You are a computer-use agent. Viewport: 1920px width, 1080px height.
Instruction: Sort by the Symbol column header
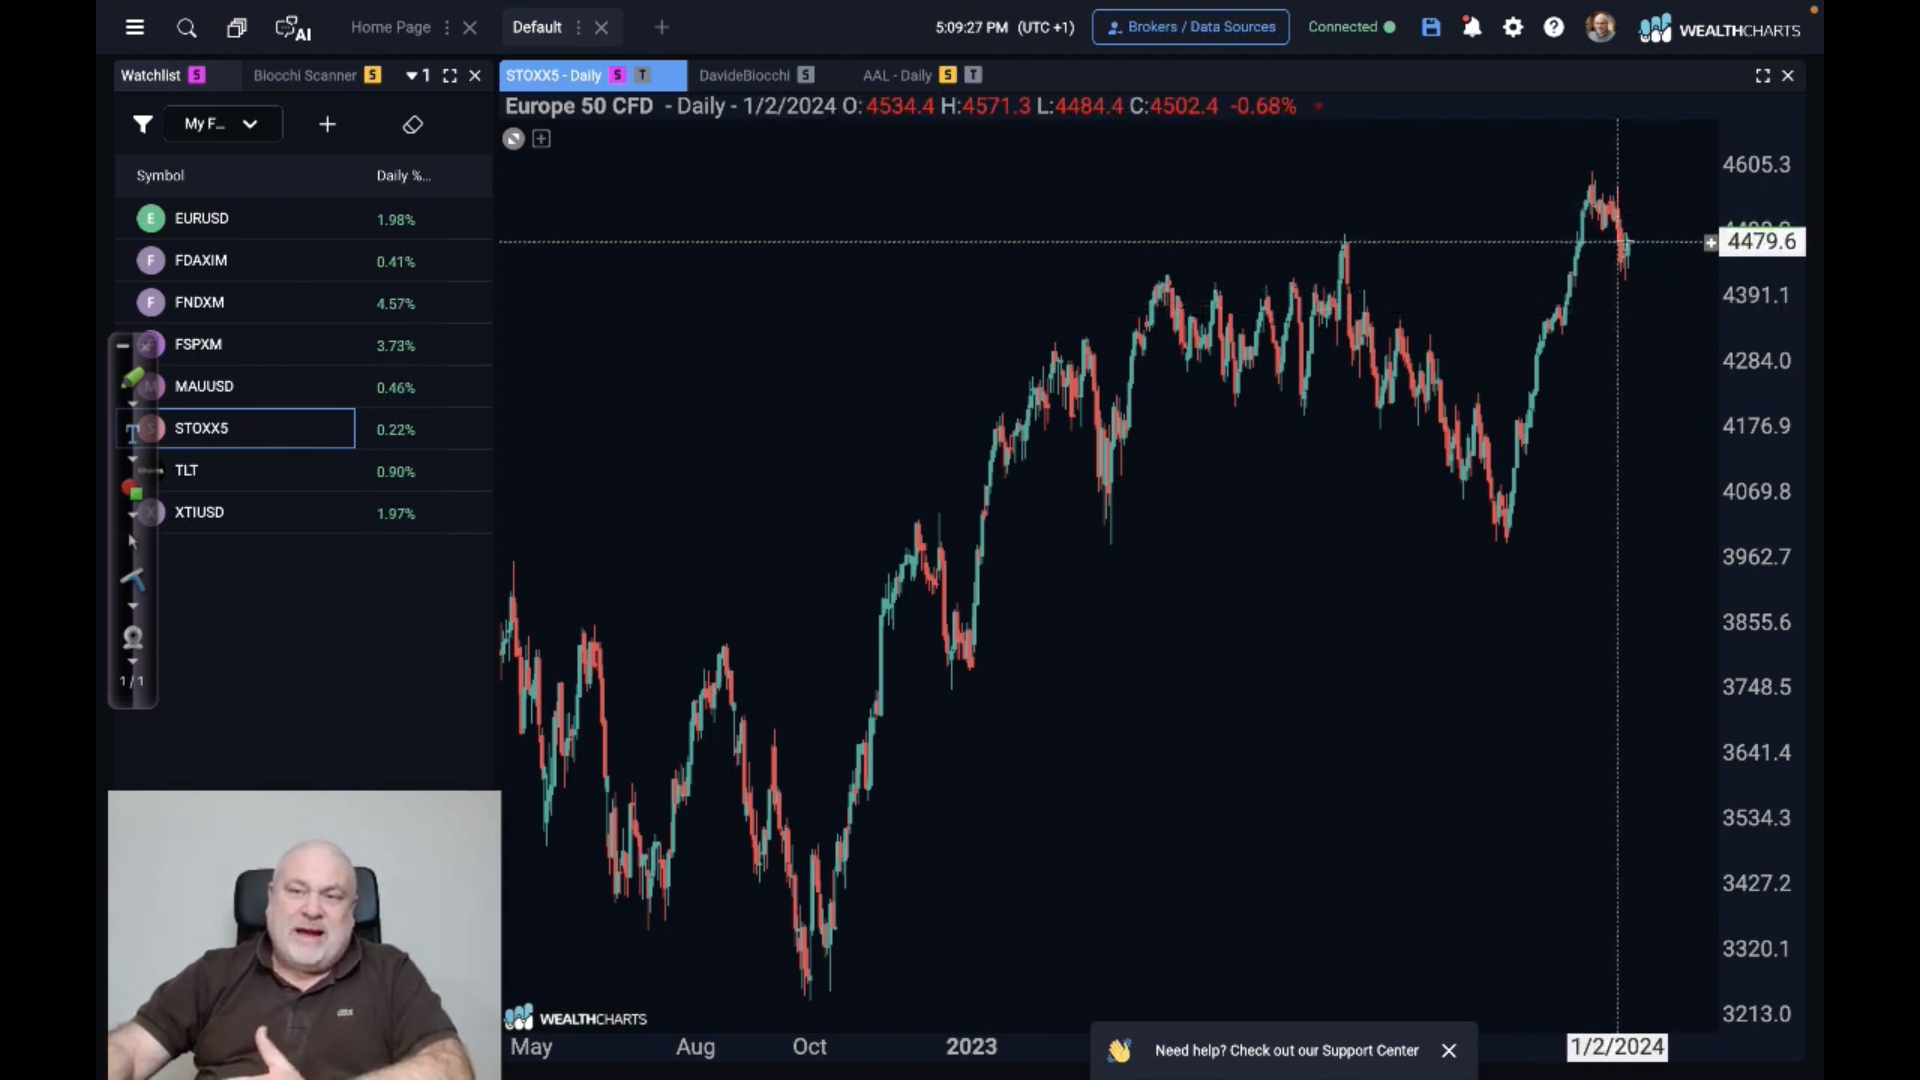(x=161, y=176)
